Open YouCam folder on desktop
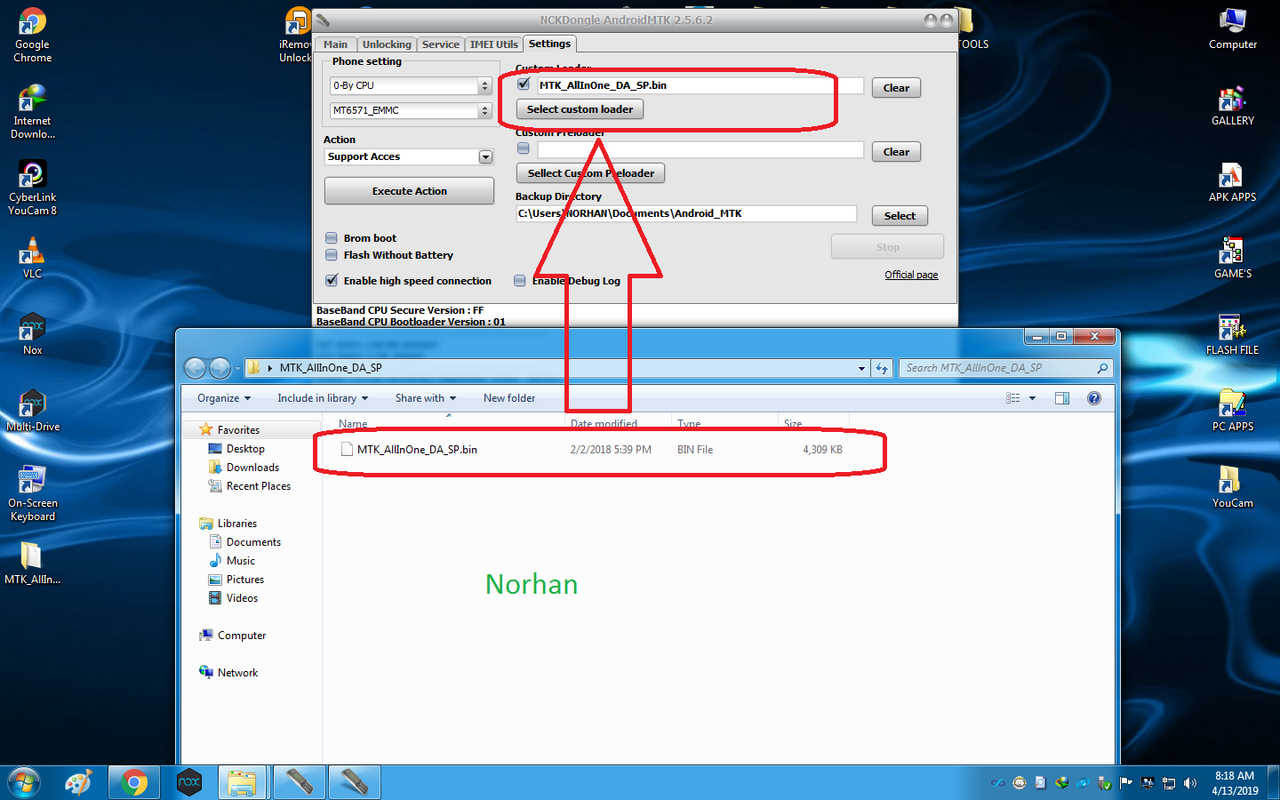This screenshot has width=1280, height=800. point(1232,487)
